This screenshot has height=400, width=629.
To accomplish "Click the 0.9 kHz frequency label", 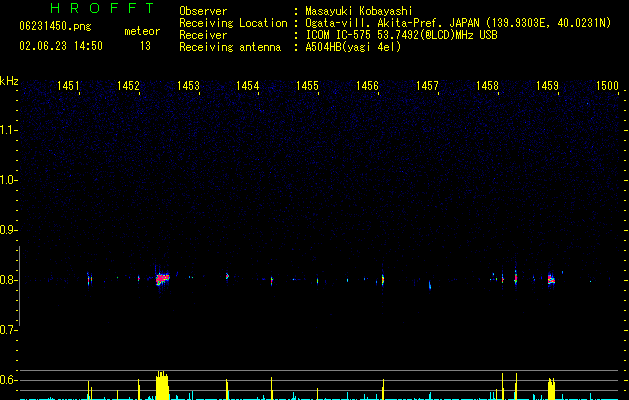I will [8, 230].
